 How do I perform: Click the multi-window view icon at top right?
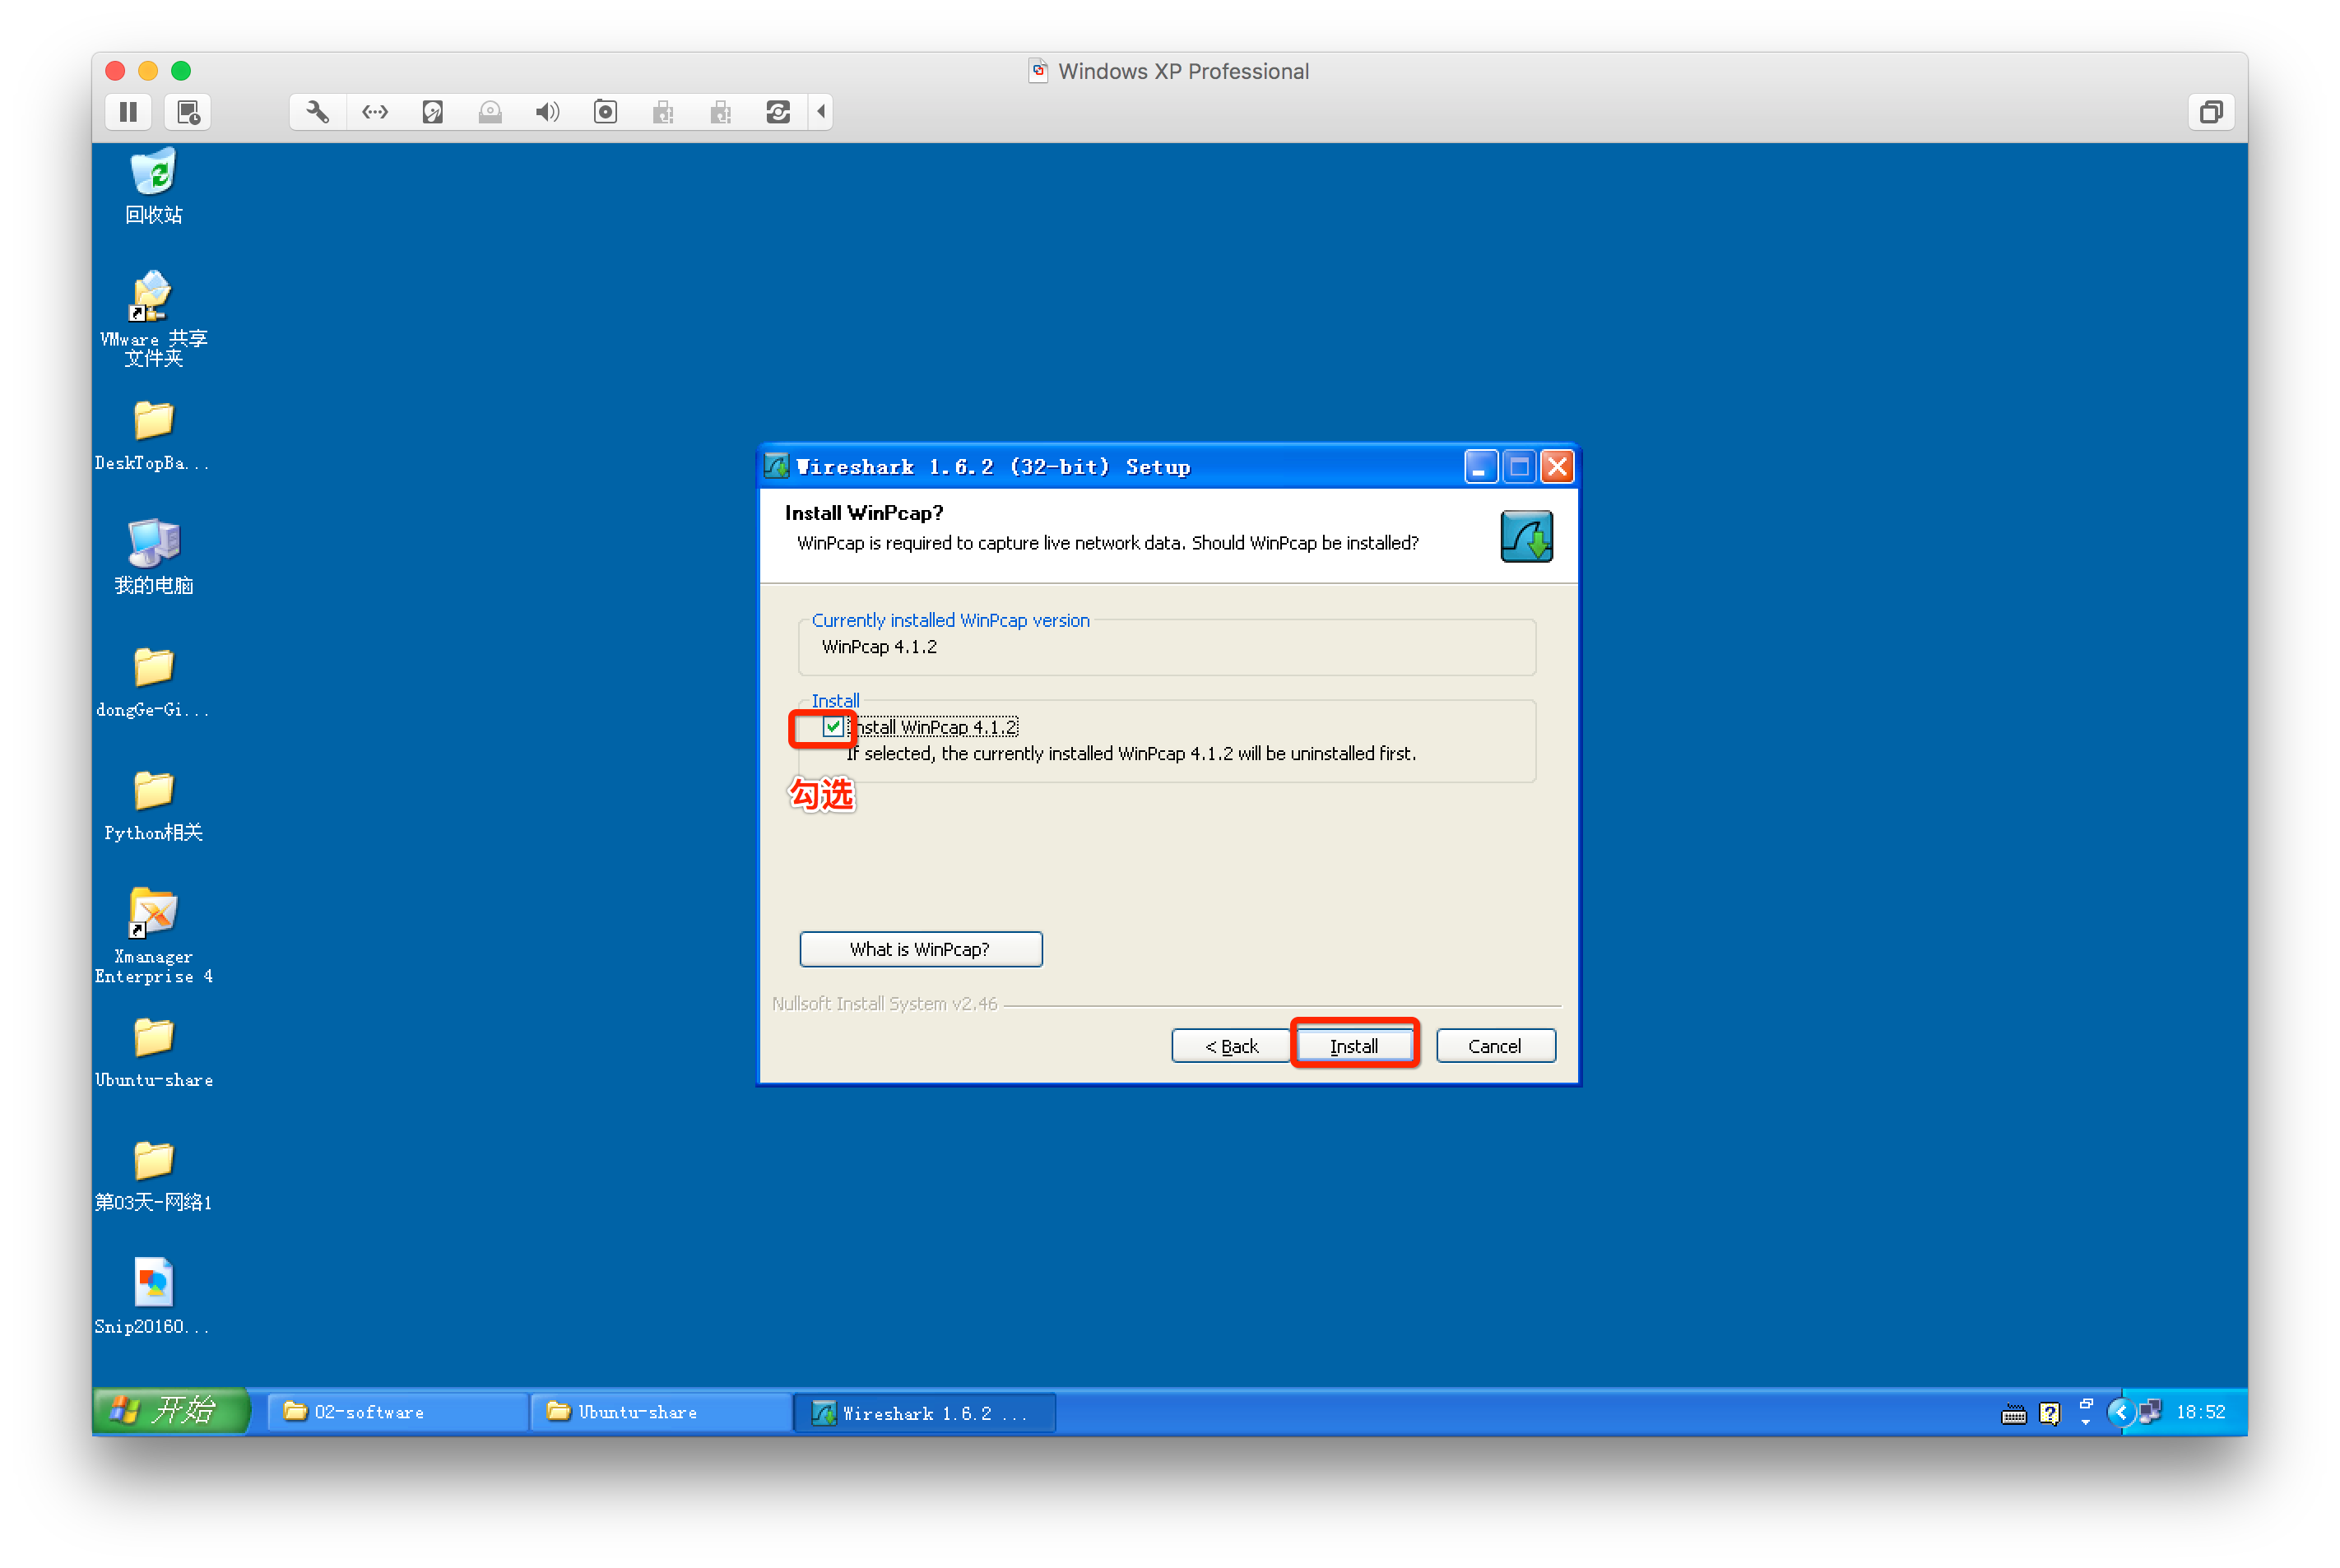[x=2210, y=112]
